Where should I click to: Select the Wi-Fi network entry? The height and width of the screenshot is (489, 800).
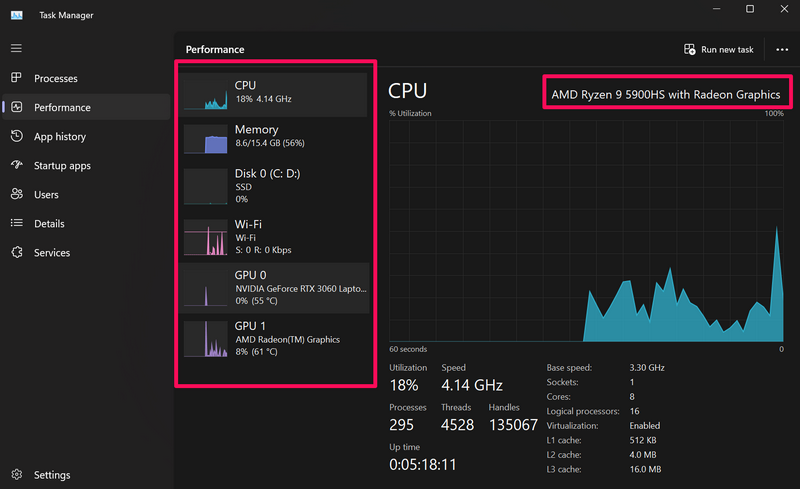pos(275,237)
